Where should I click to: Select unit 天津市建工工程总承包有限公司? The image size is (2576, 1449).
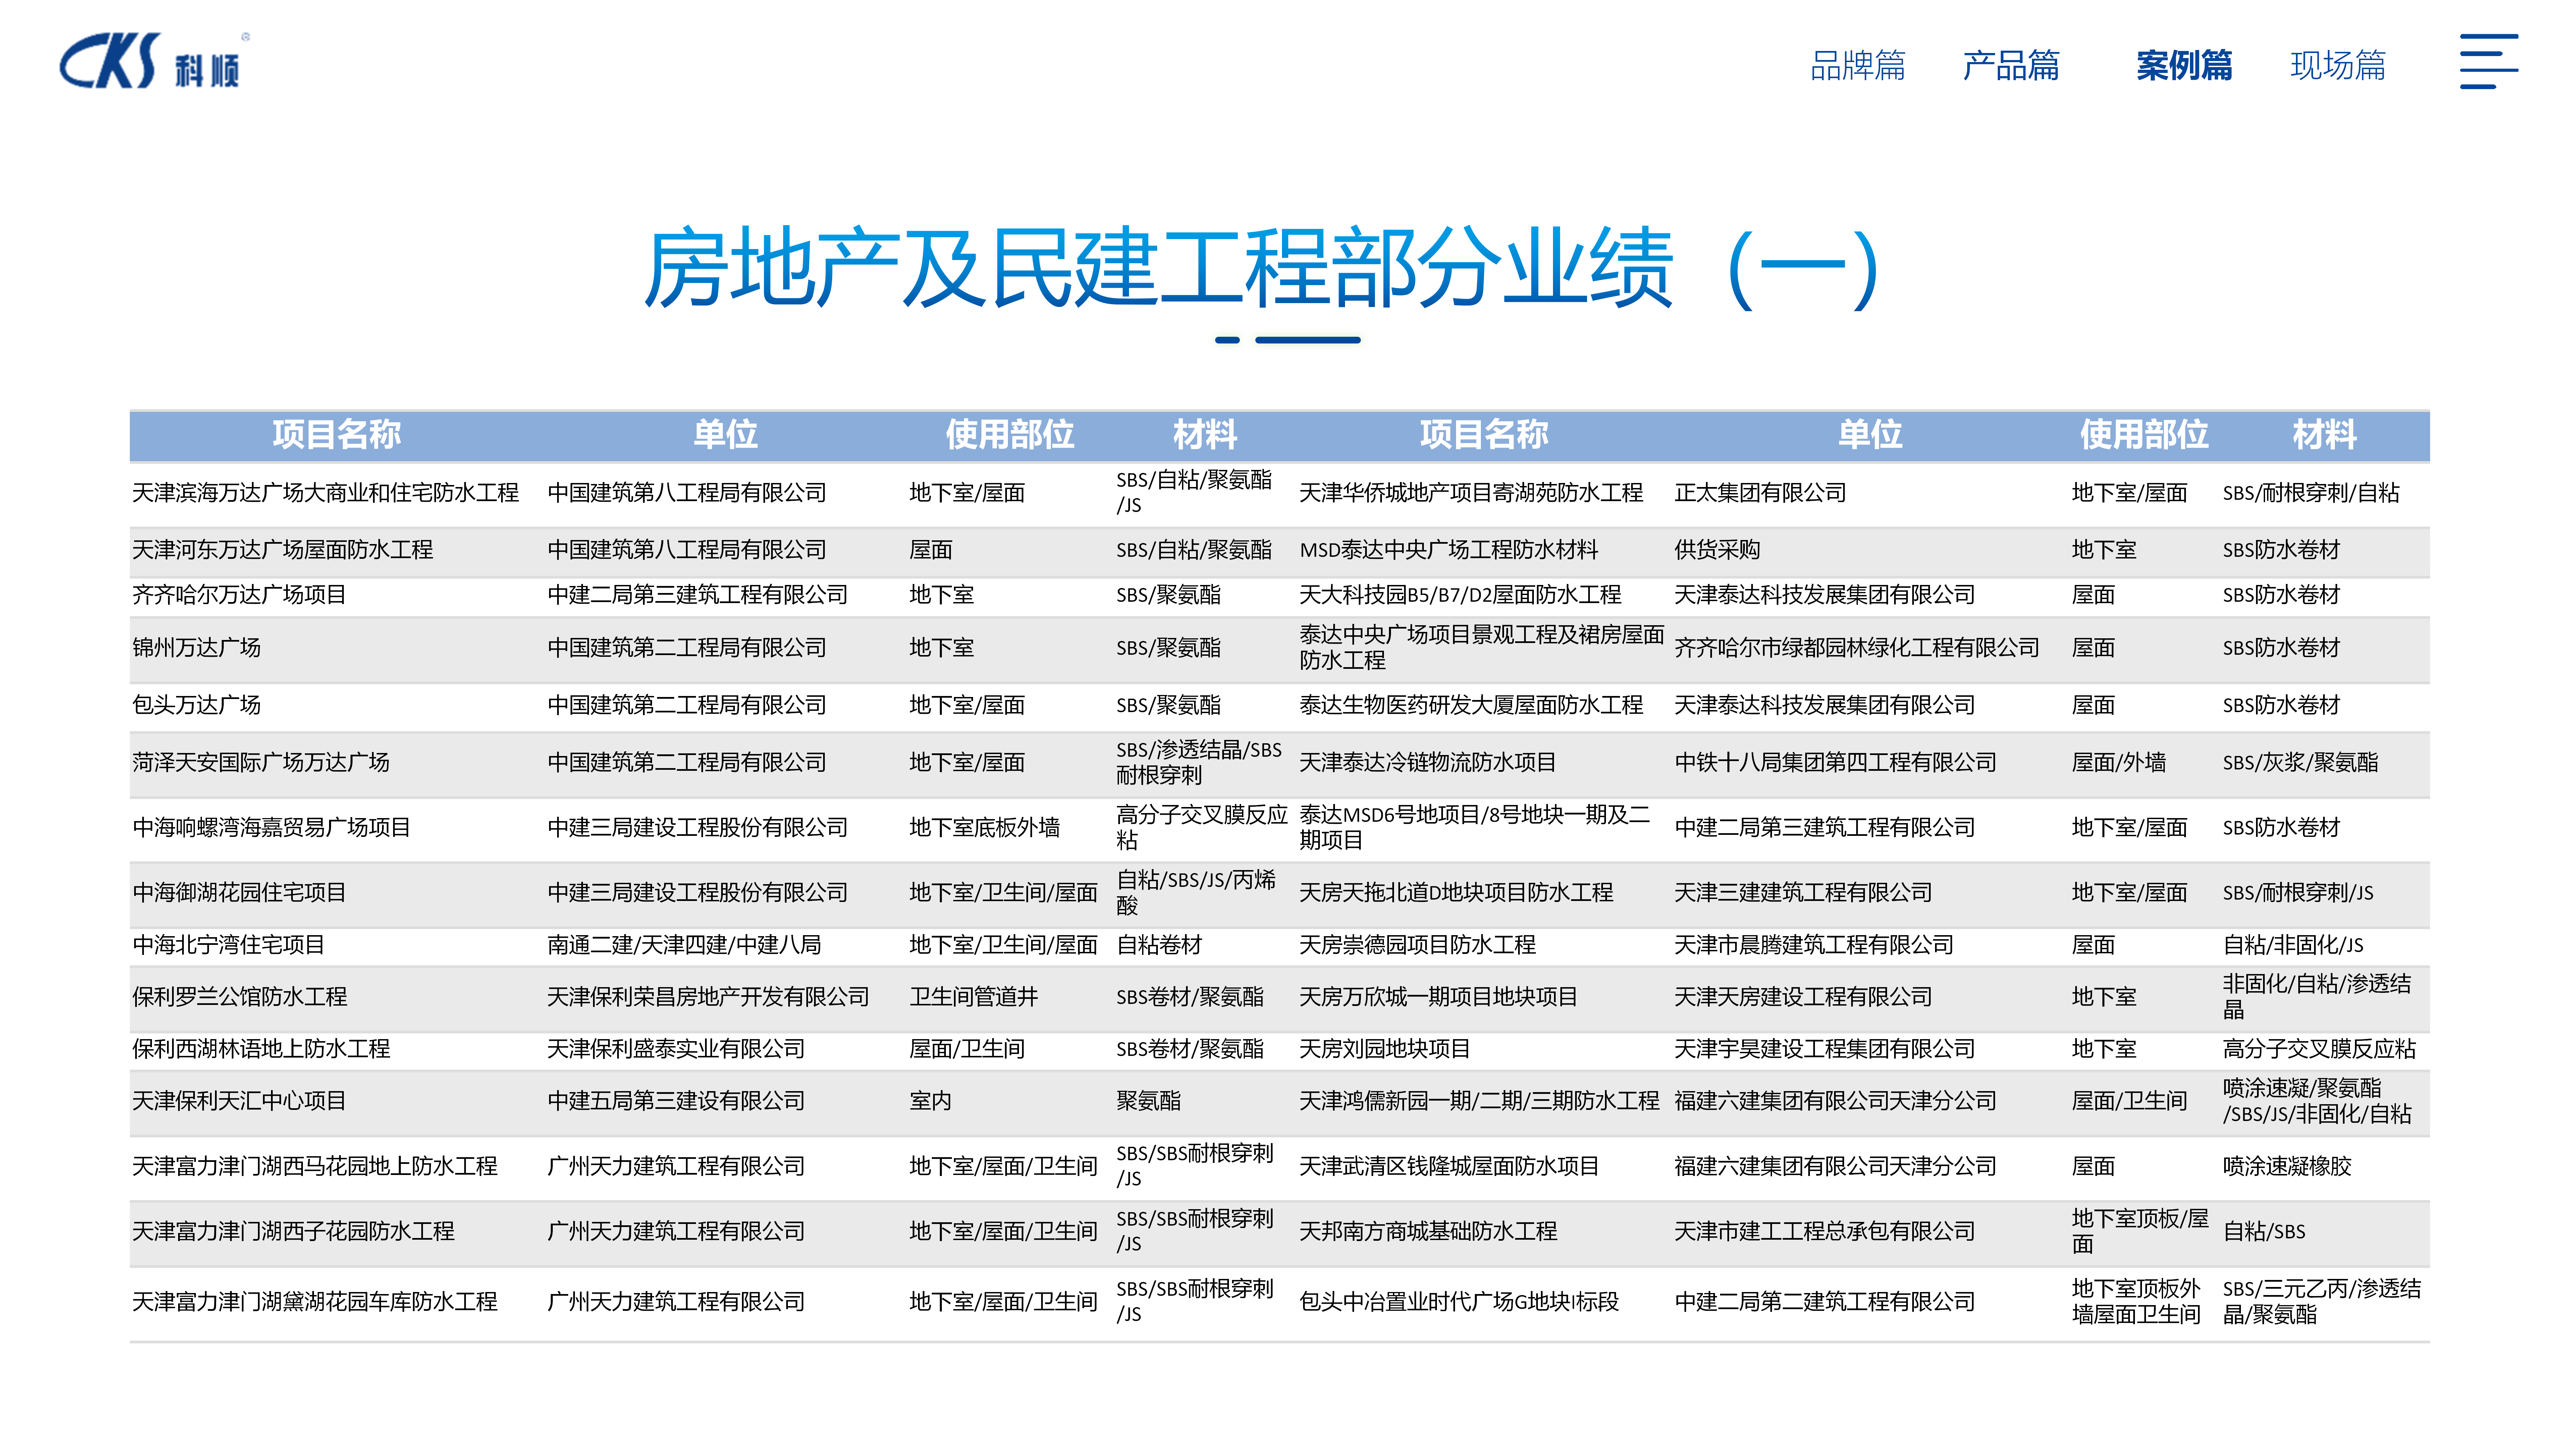pos(1825,1231)
